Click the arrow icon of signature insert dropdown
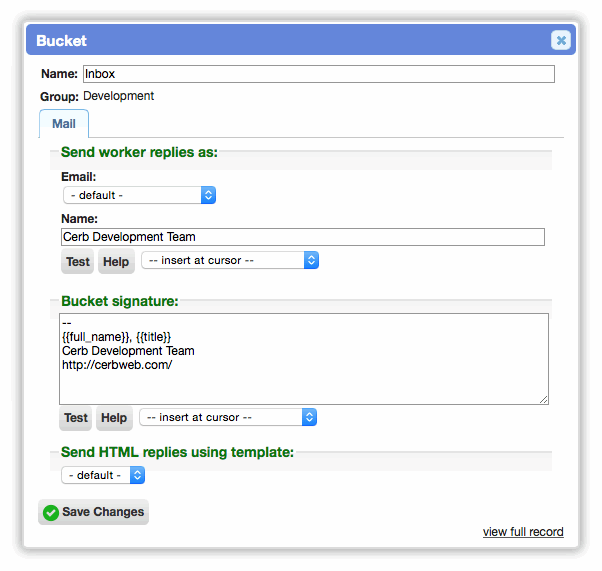This screenshot has width=602, height=571. [x=309, y=417]
